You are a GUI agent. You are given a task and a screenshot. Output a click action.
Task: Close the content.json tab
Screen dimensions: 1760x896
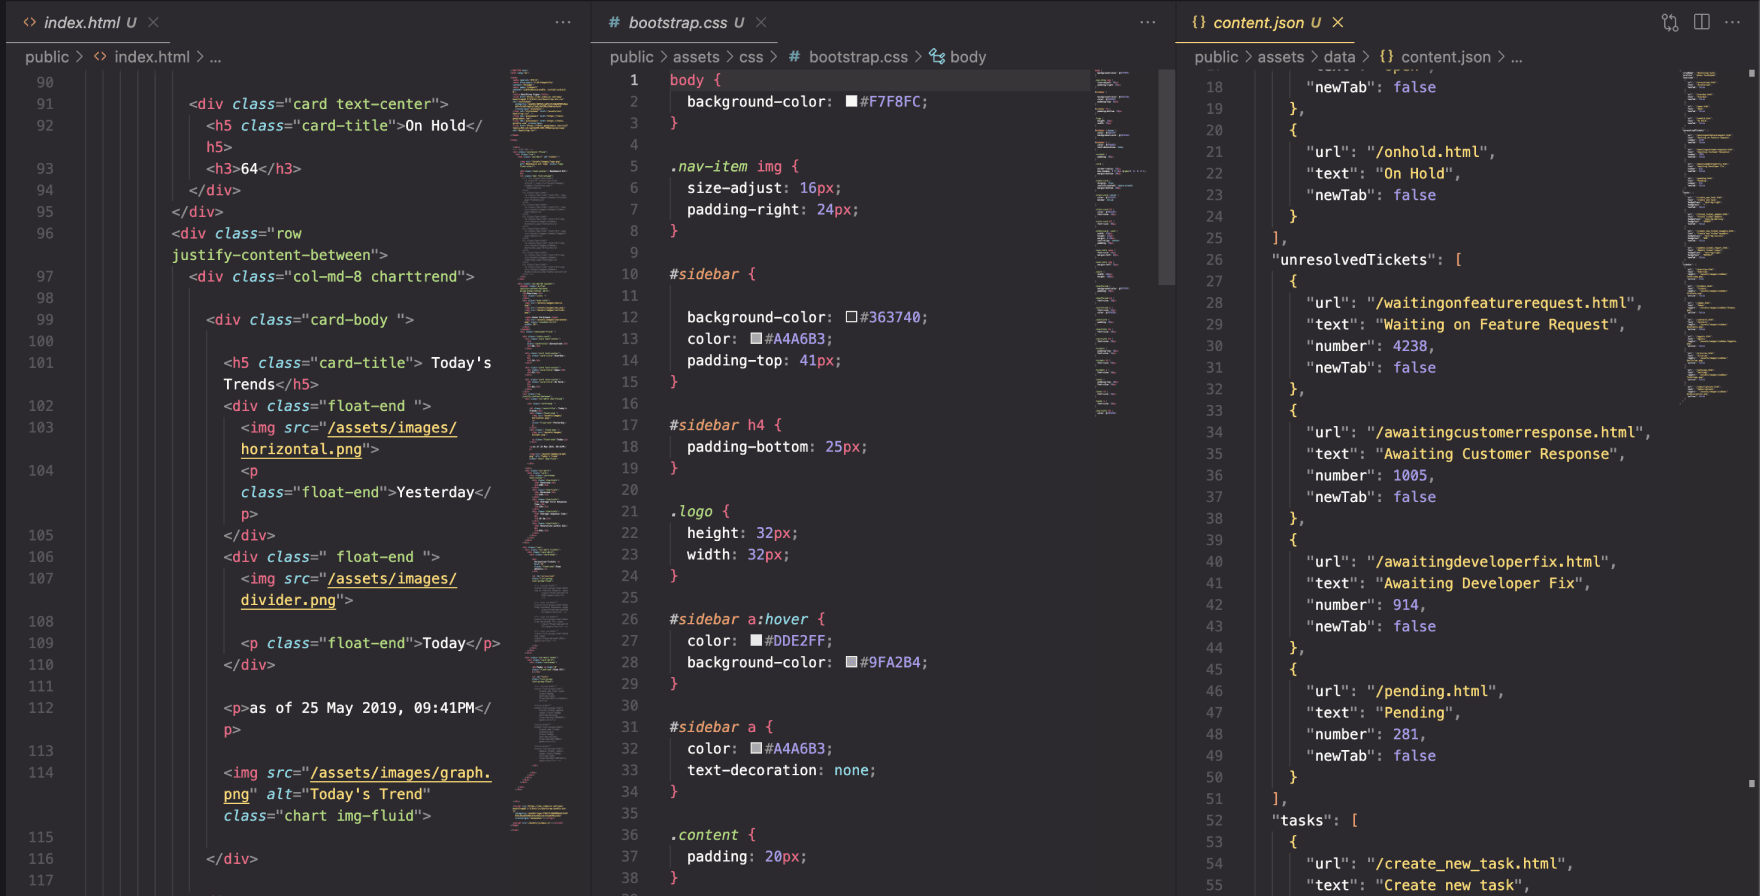1338,22
